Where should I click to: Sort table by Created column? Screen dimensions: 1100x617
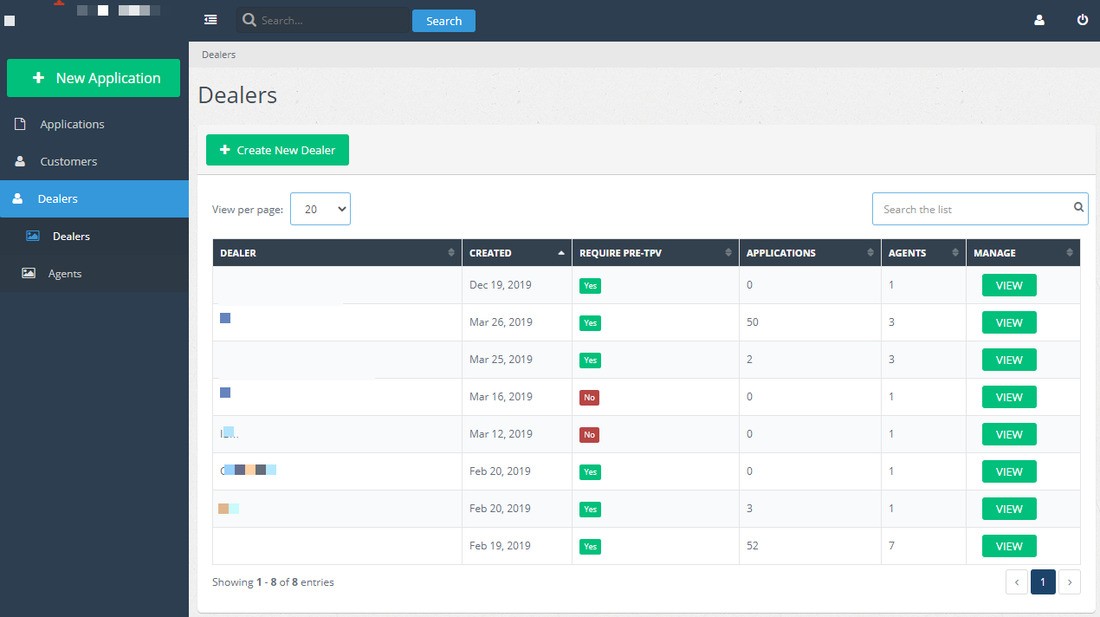tap(516, 253)
